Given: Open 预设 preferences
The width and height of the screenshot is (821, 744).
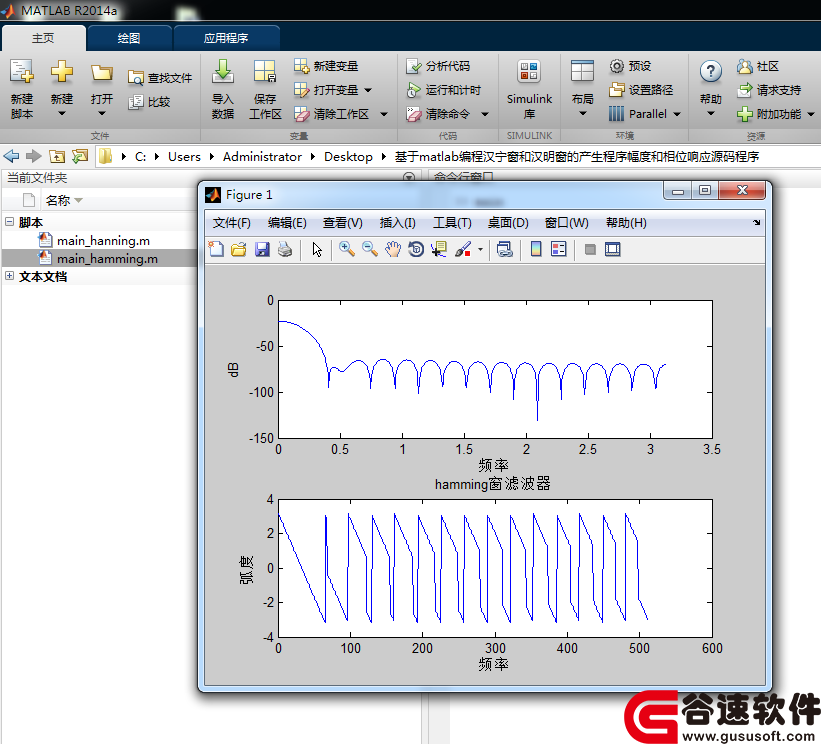Looking at the screenshot, I should tap(630, 66).
